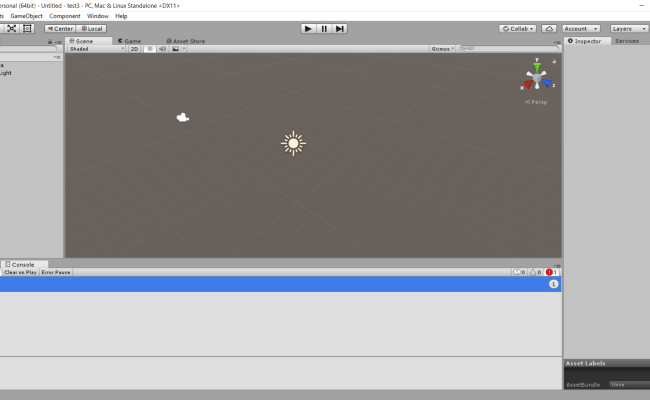This screenshot has height=400, width=650.
Task: Open the AssetBundle None dropdown
Action: click(x=630, y=385)
